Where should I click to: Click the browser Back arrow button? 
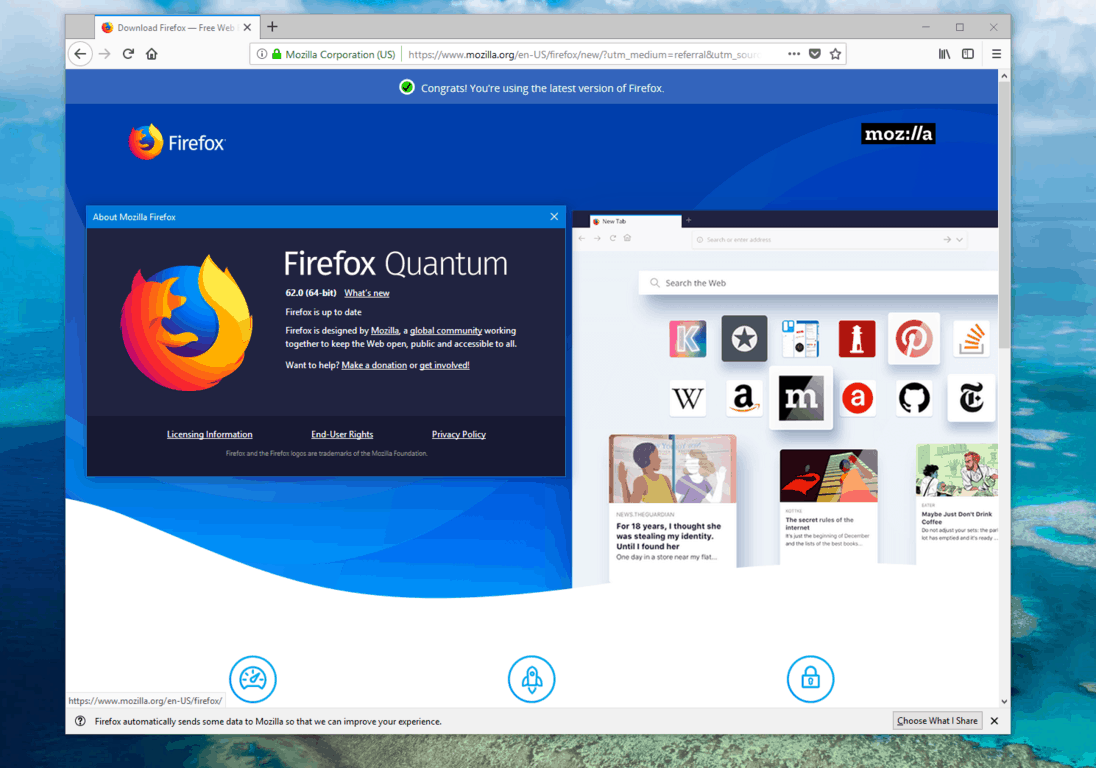[x=81, y=54]
